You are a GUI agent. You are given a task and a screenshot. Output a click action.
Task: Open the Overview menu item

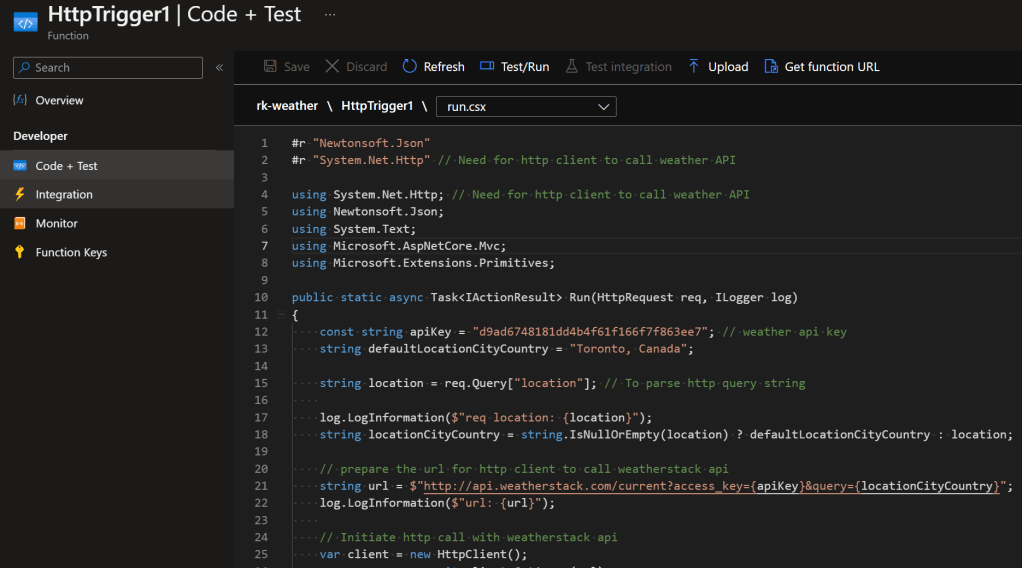click(59, 101)
